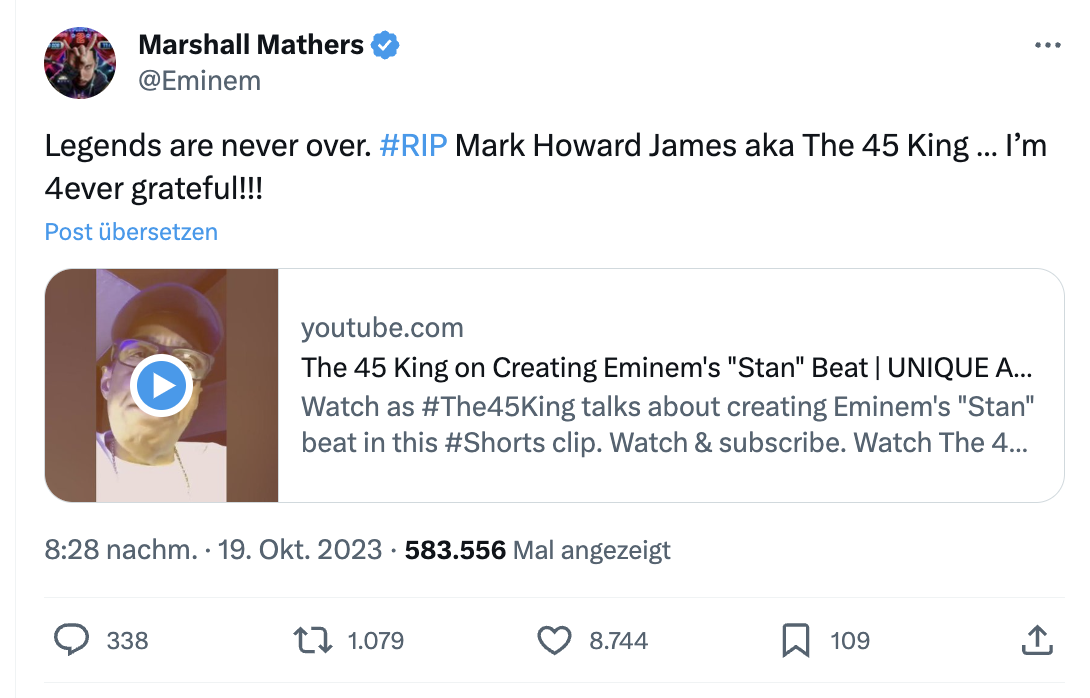Open the three-dot more options menu

(x=1047, y=46)
